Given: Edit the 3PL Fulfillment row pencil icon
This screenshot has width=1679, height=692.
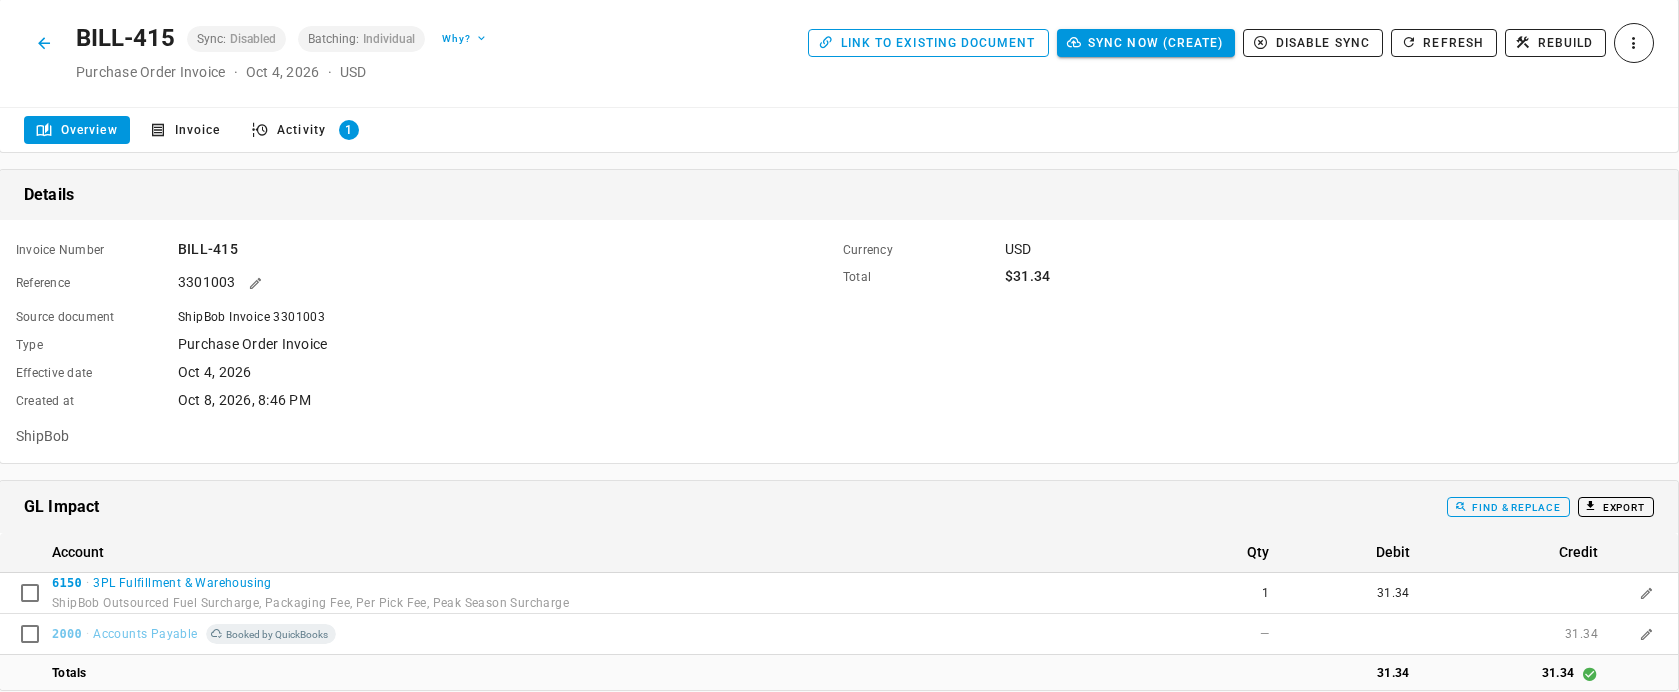Looking at the screenshot, I should [x=1646, y=593].
